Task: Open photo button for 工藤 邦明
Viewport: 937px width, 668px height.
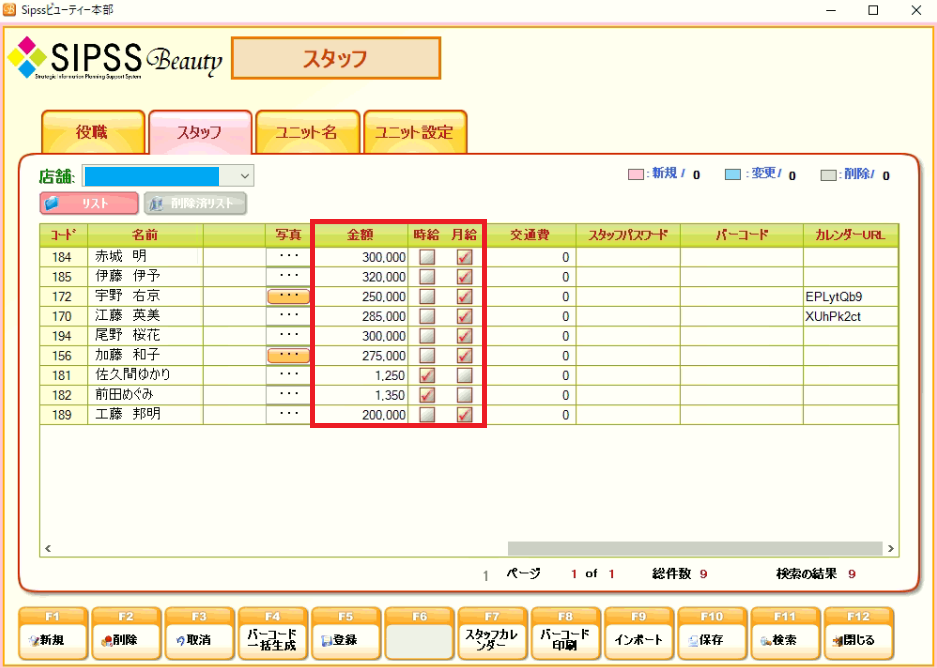Action: click(x=289, y=415)
